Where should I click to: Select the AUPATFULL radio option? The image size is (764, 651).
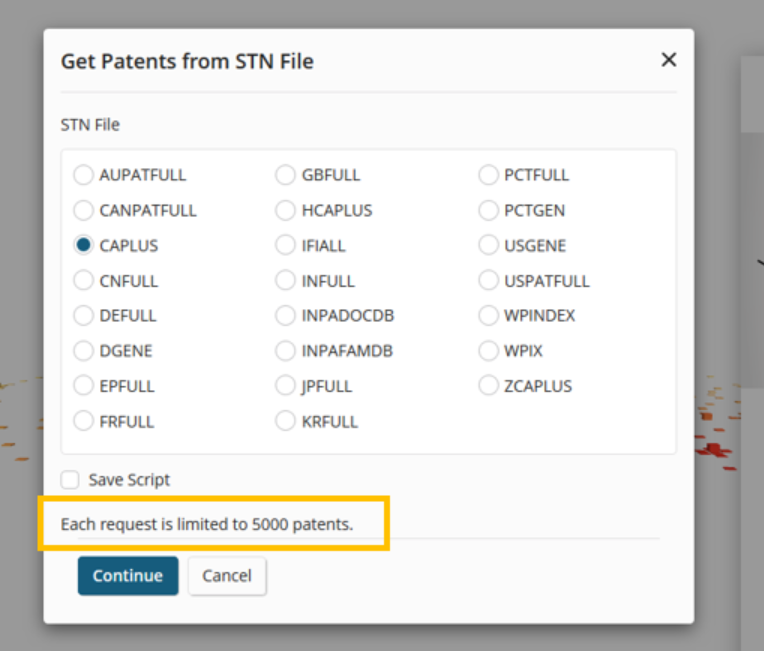pyautogui.click(x=83, y=175)
